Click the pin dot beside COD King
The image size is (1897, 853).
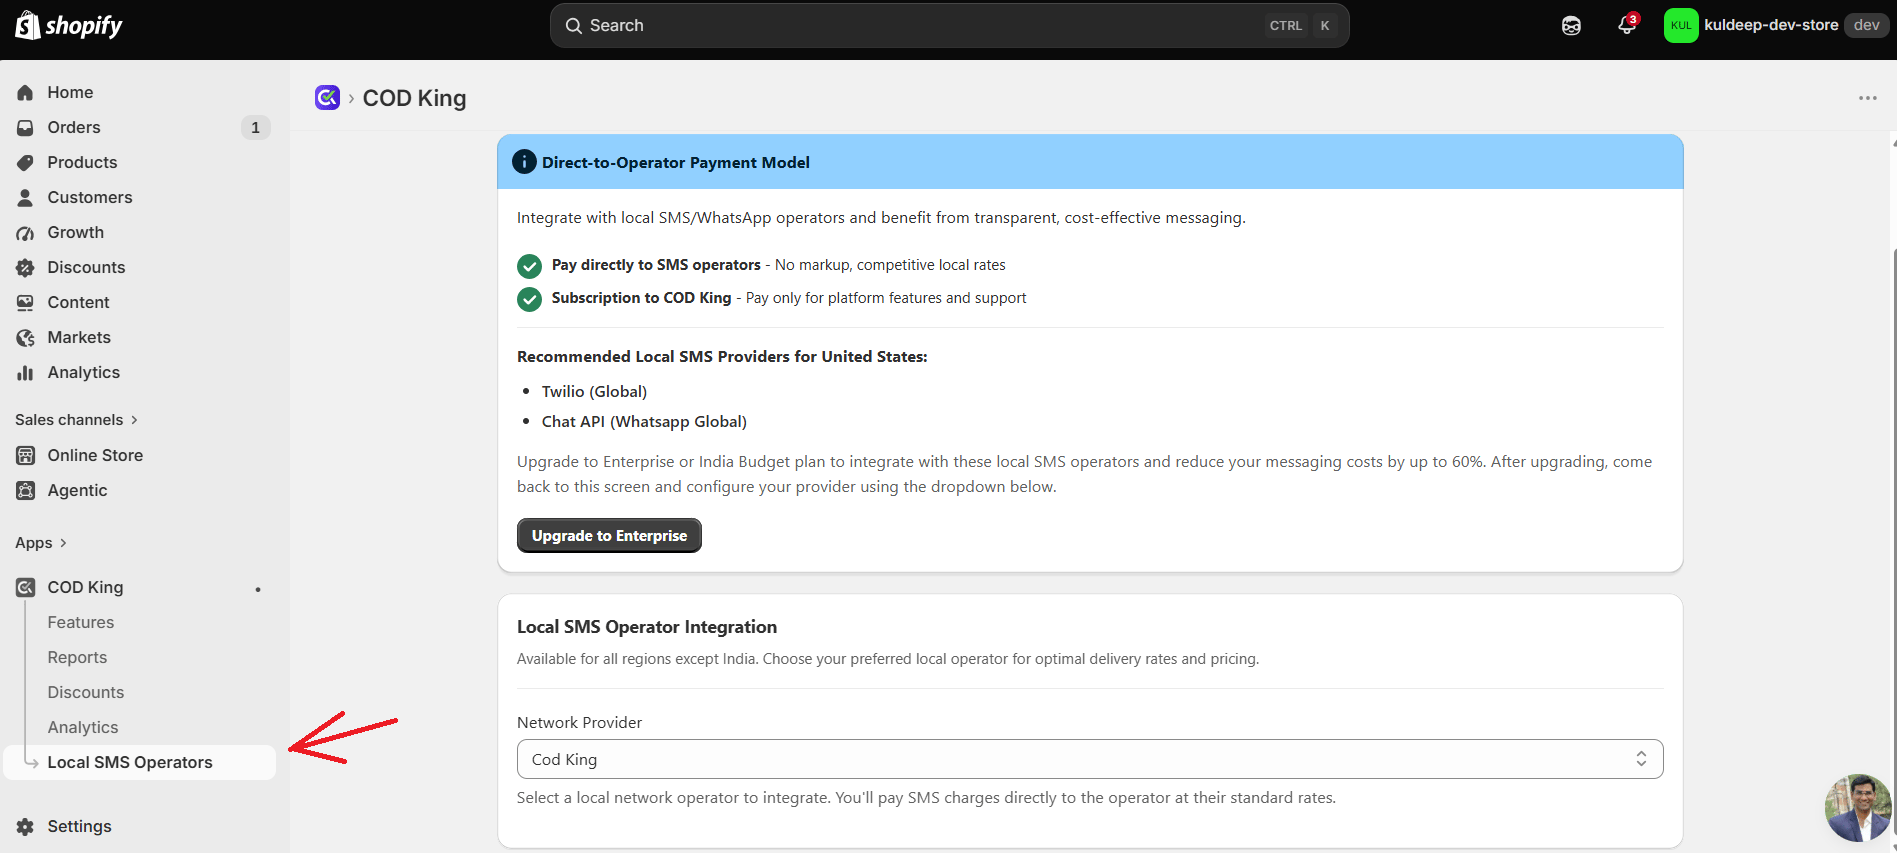258,589
